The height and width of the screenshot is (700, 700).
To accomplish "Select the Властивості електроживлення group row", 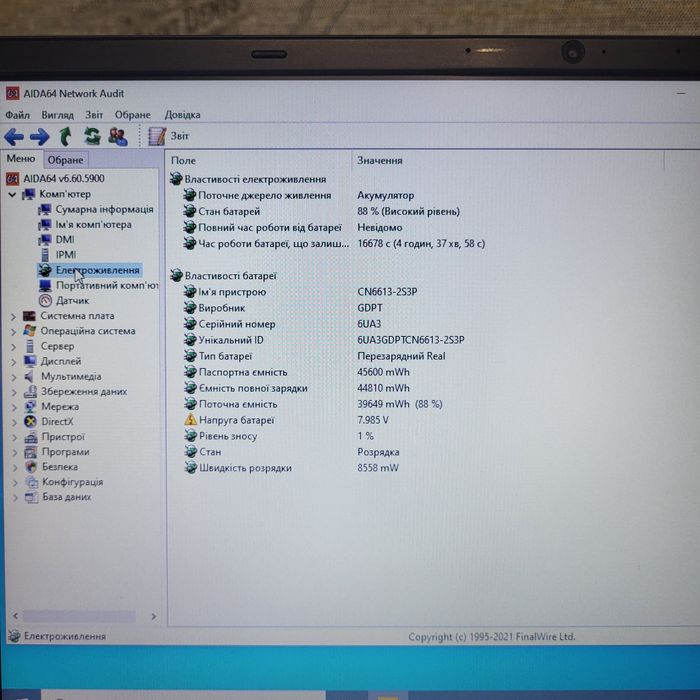I will tap(248, 179).
